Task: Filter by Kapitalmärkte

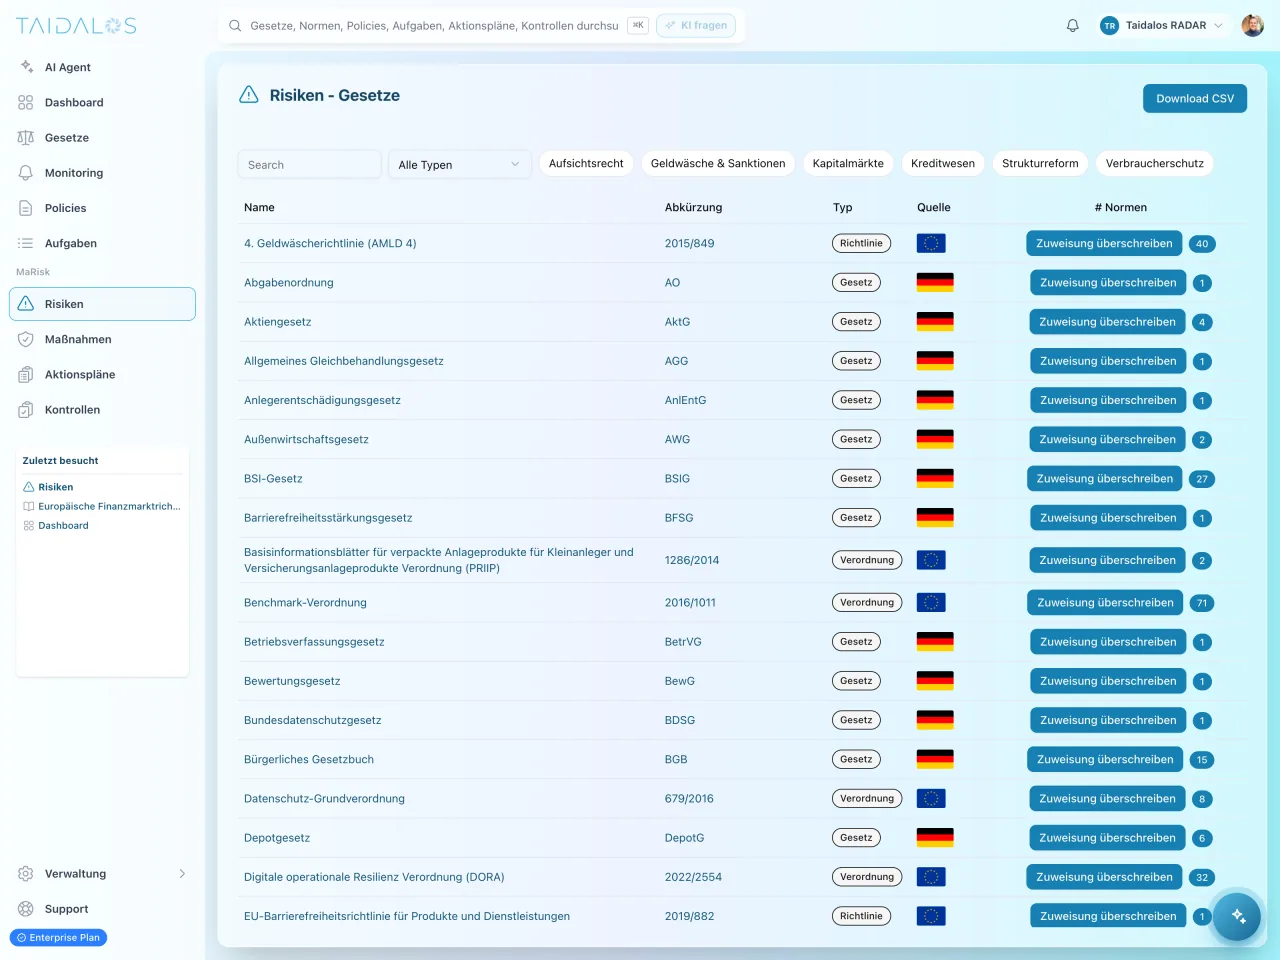Action: pos(848,164)
